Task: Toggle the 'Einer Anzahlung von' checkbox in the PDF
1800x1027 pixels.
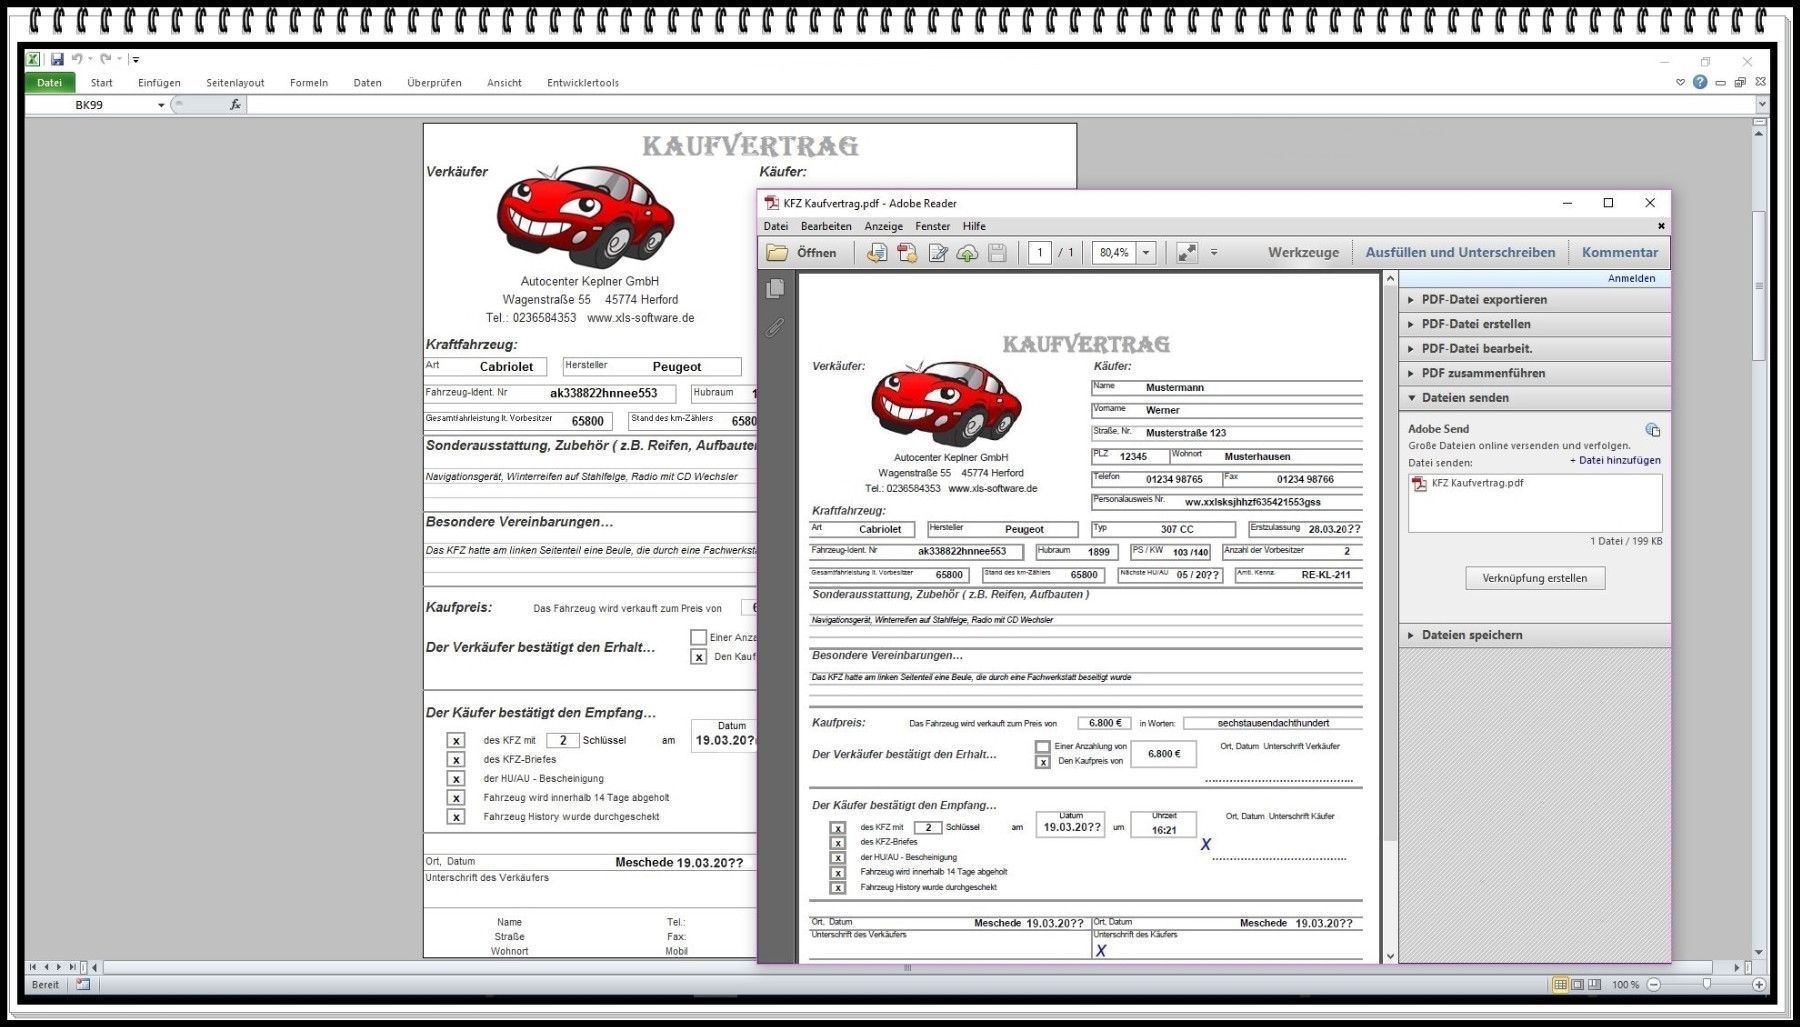Action: pyautogui.click(x=1043, y=746)
